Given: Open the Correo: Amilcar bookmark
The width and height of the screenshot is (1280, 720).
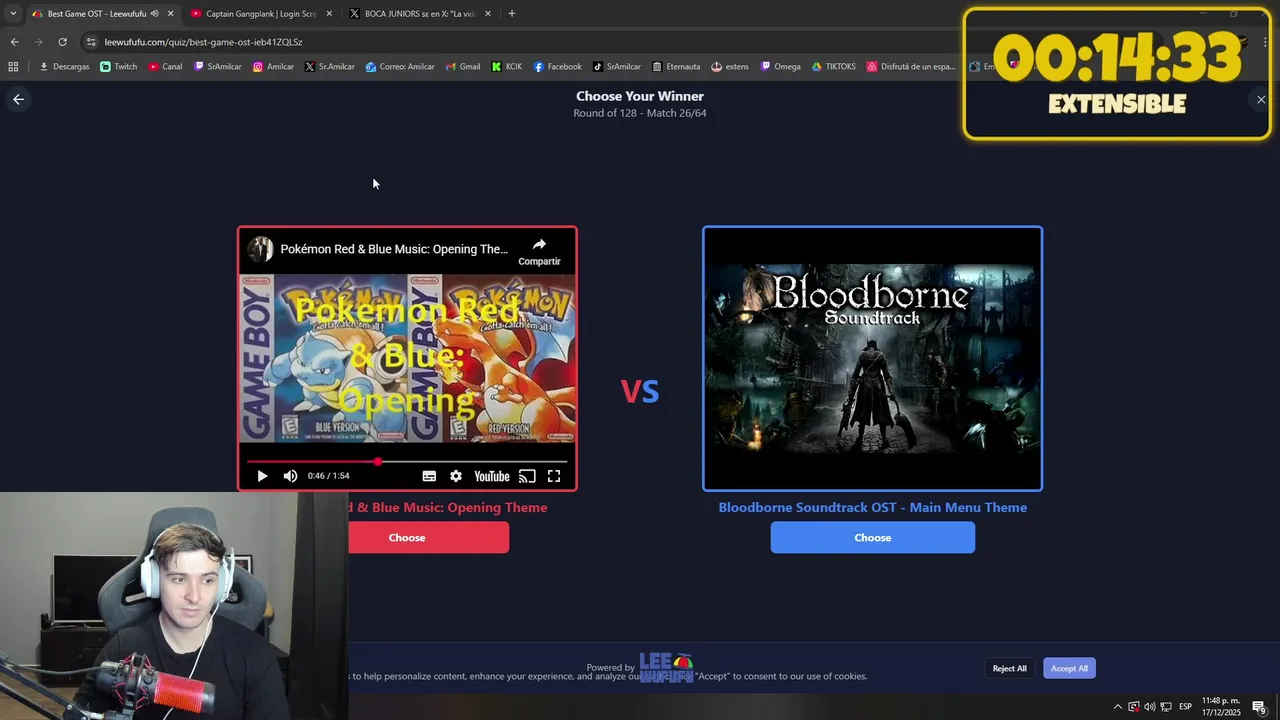Looking at the screenshot, I should (x=400, y=67).
